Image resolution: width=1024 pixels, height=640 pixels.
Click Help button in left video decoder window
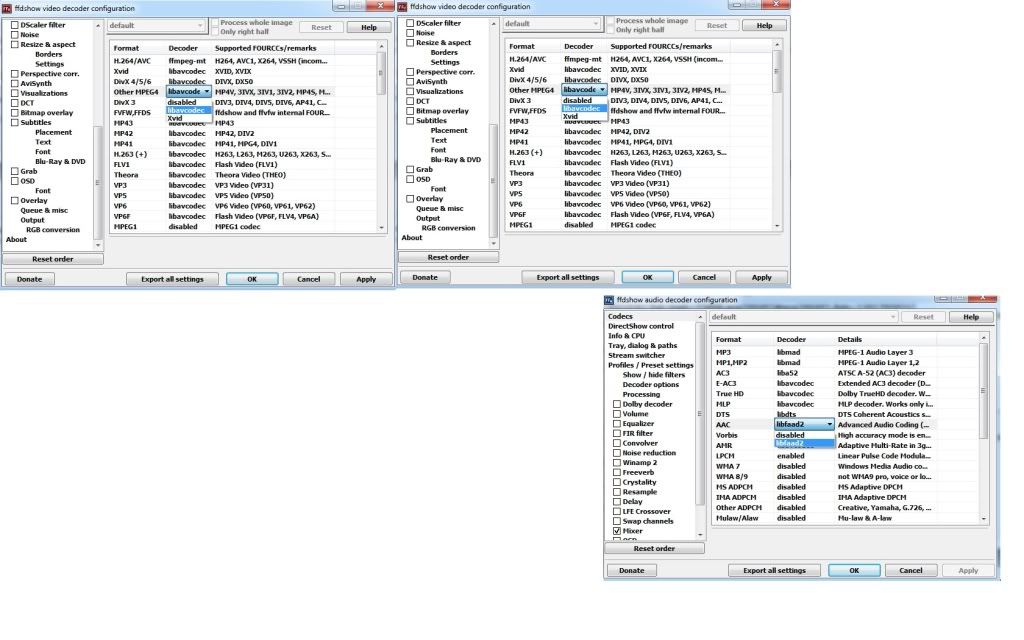[369, 27]
